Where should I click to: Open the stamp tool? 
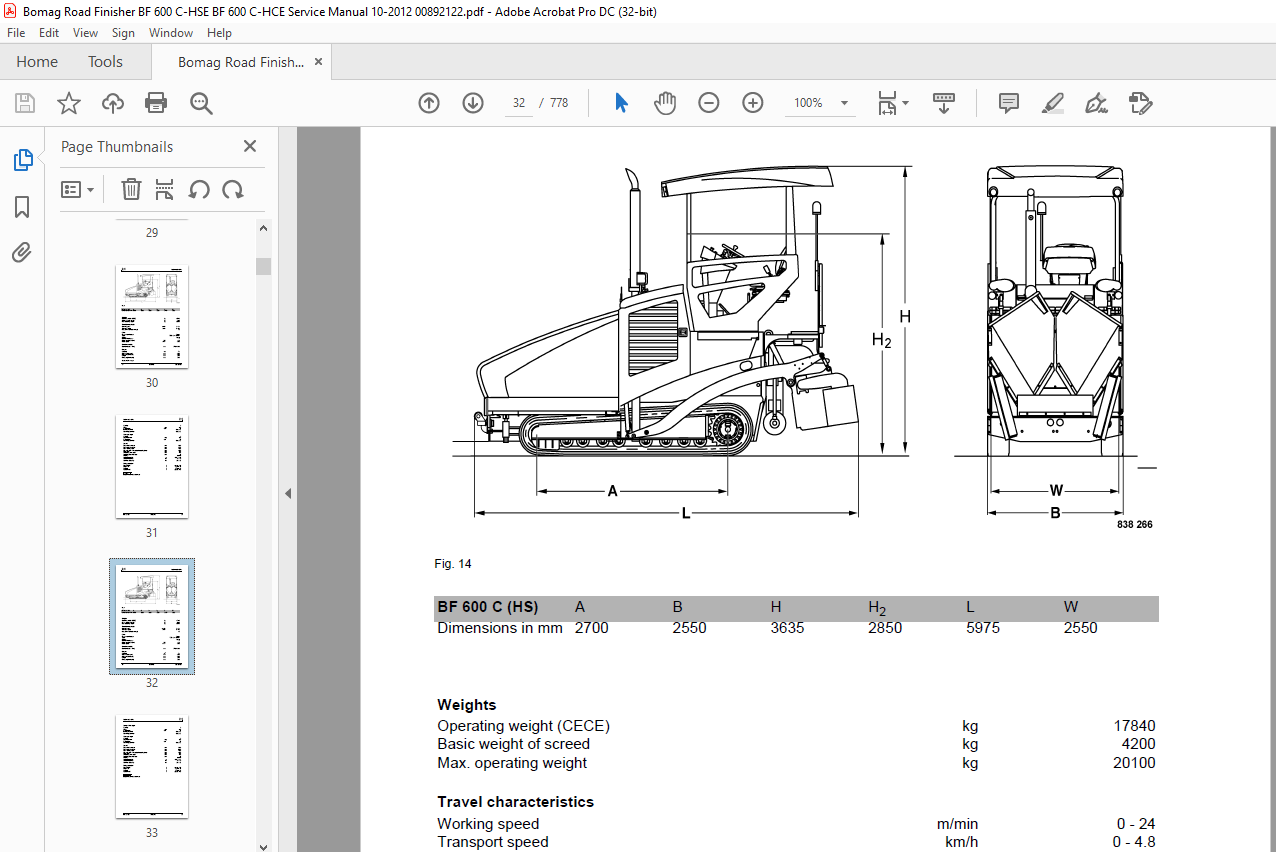click(1141, 103)
